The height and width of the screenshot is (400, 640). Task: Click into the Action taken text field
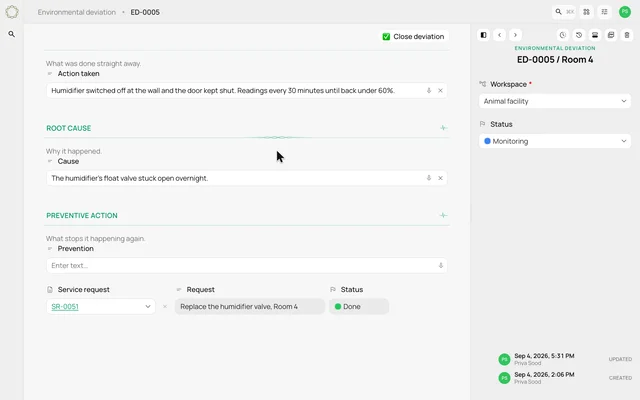click(247, 91)
